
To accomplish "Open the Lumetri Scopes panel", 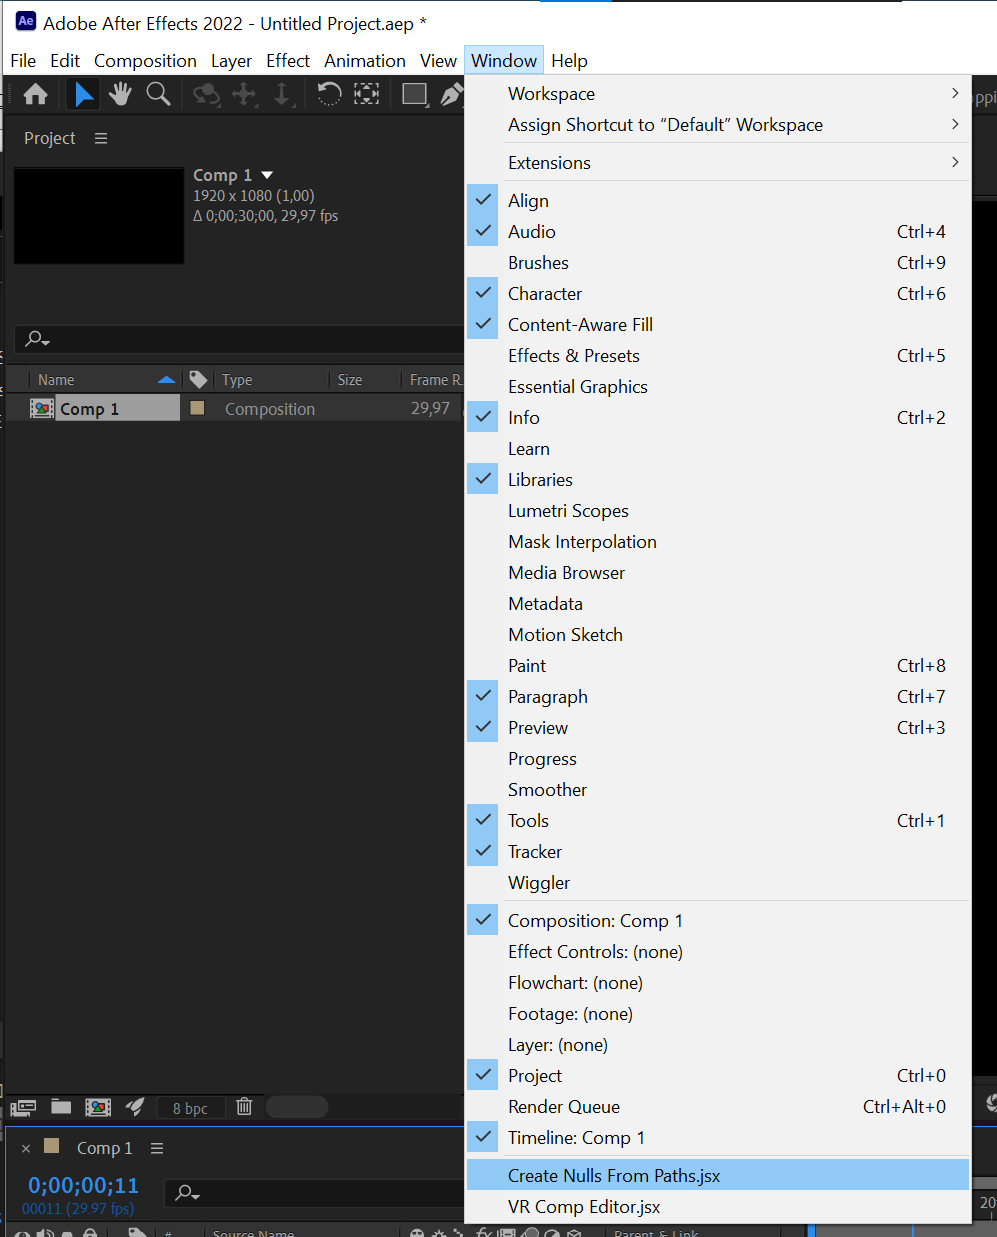I will click(718, 510).
